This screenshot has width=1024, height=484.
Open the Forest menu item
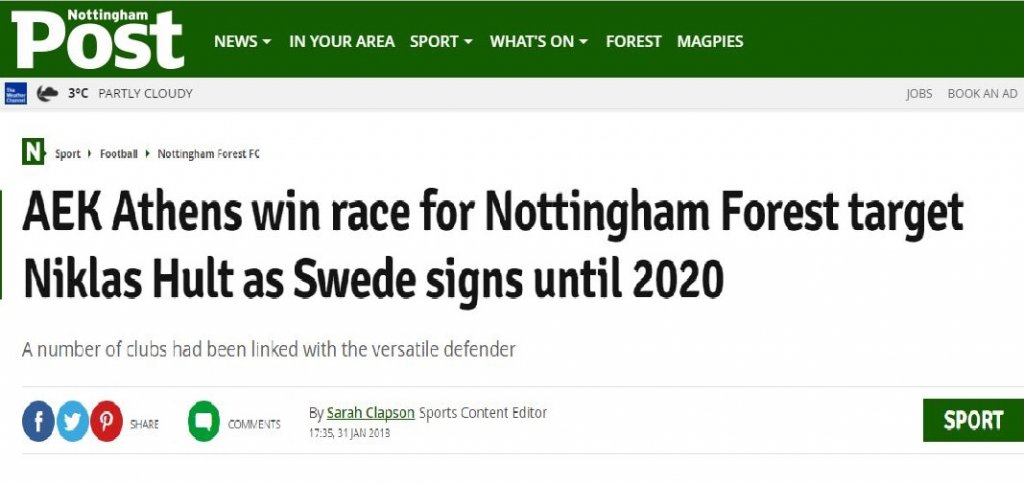[x=633, y=41]
